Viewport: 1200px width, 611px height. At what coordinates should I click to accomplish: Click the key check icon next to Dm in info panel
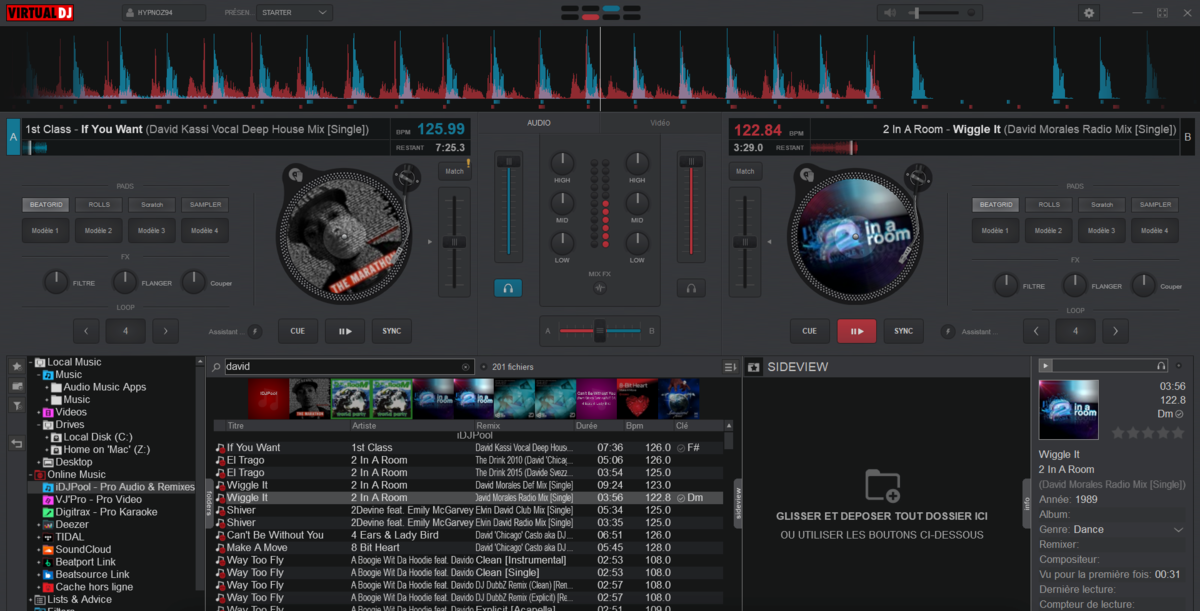[1179, 414]
